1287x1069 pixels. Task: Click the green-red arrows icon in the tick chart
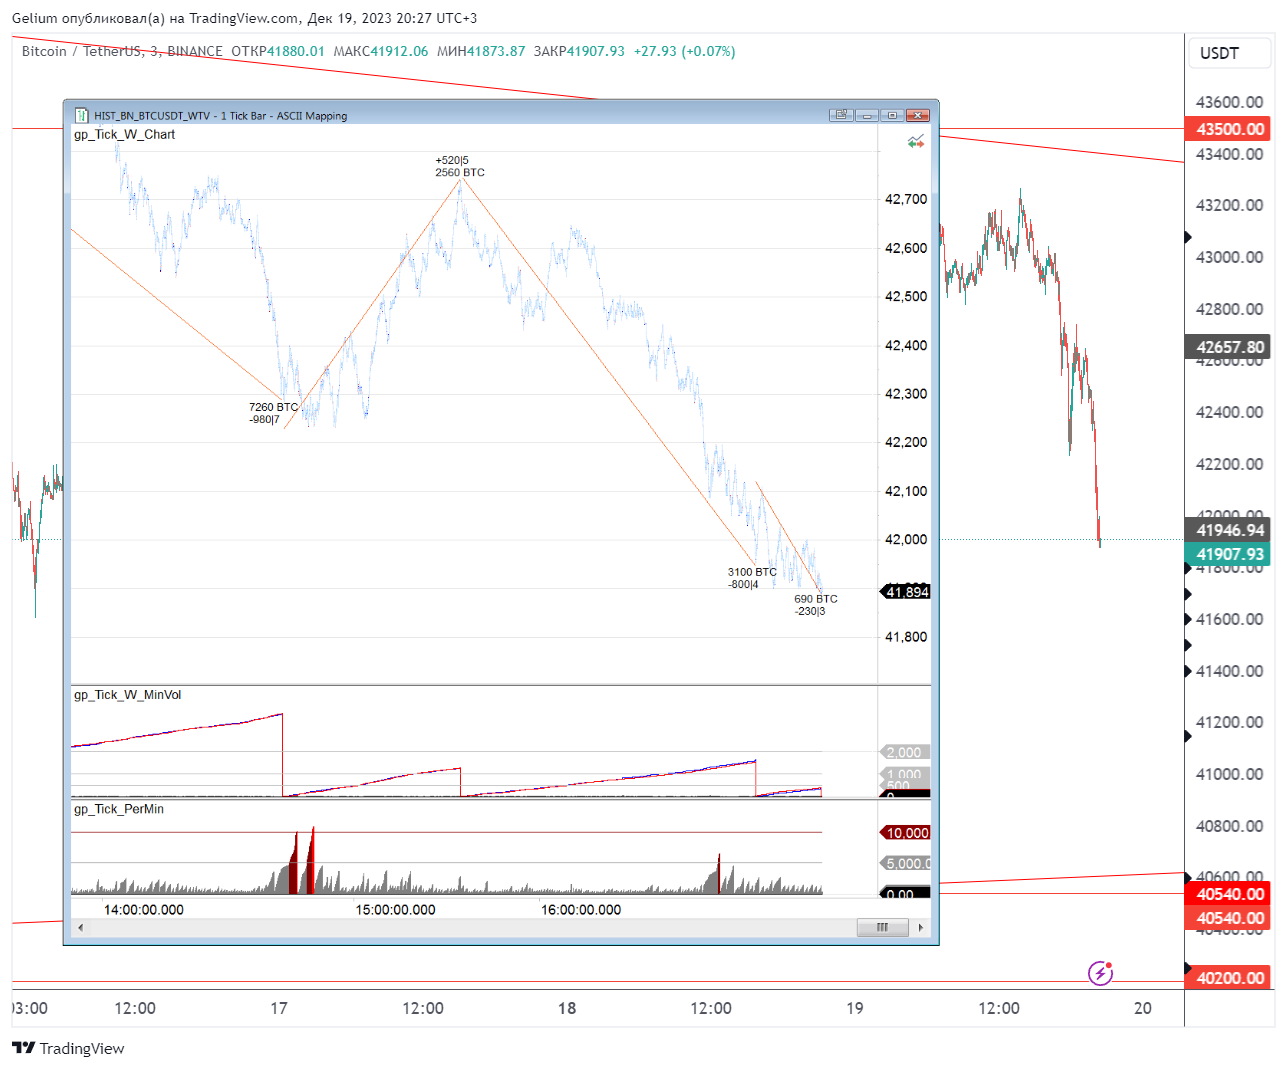coord(915,142)
